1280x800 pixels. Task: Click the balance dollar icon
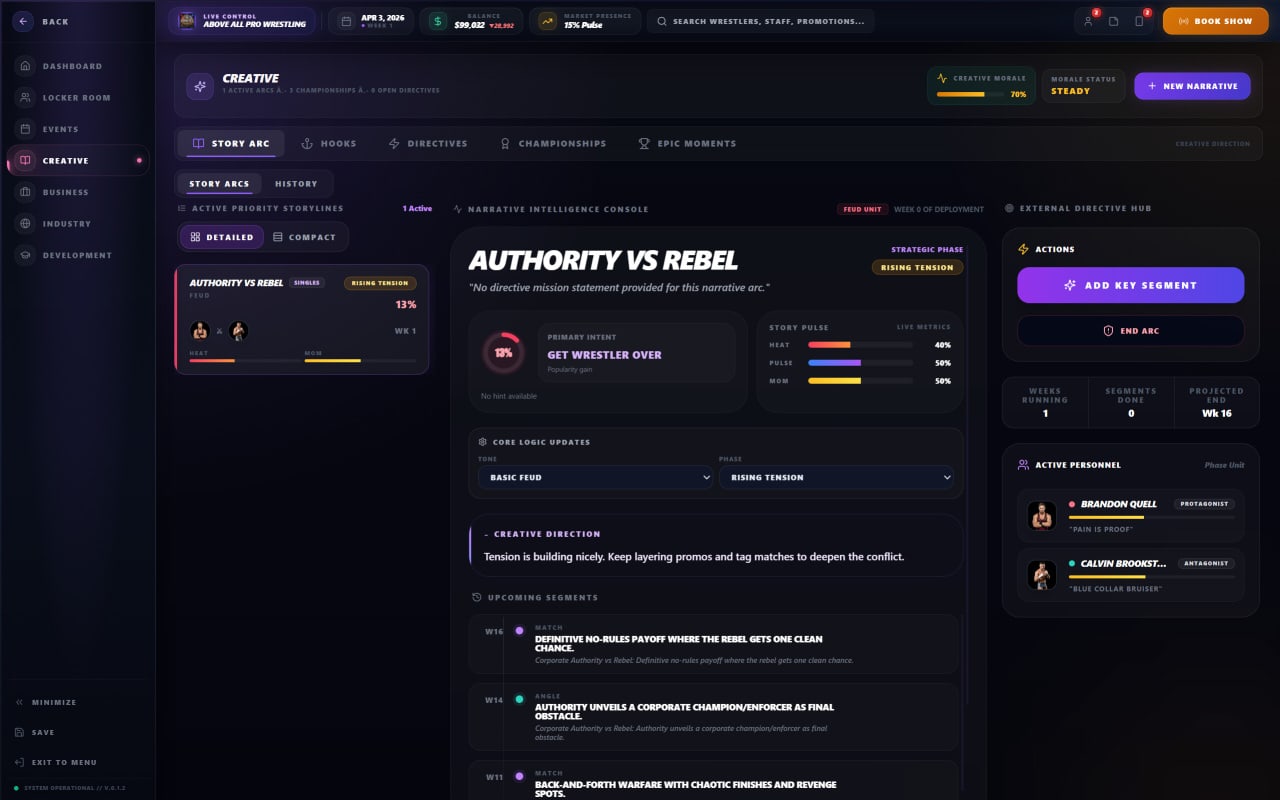pos(438,21)
